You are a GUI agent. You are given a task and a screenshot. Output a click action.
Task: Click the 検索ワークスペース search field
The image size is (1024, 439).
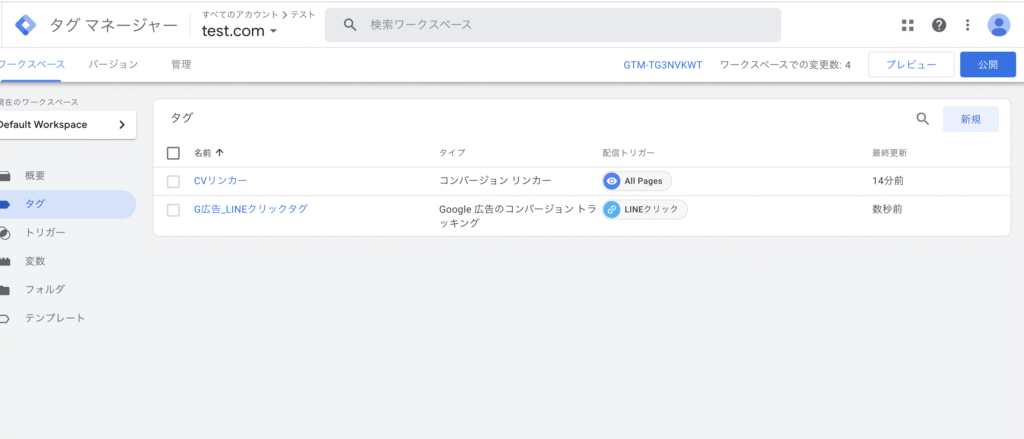(560, 25)
